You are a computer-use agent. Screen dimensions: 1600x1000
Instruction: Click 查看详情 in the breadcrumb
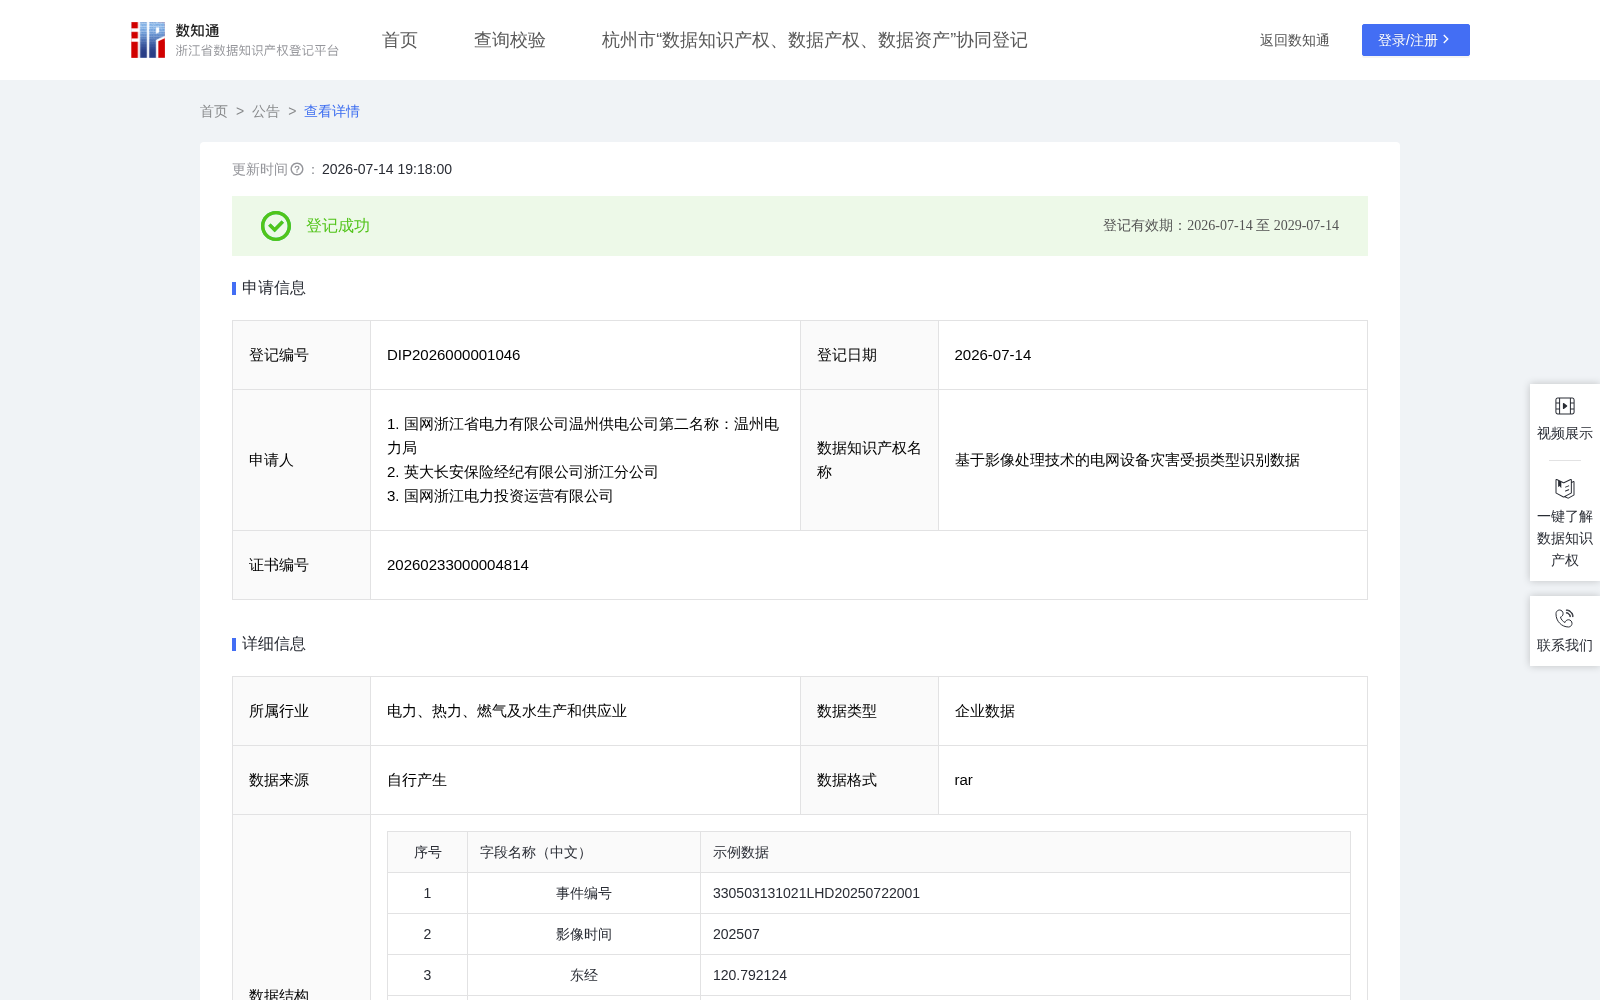click(x=332, y=111)
